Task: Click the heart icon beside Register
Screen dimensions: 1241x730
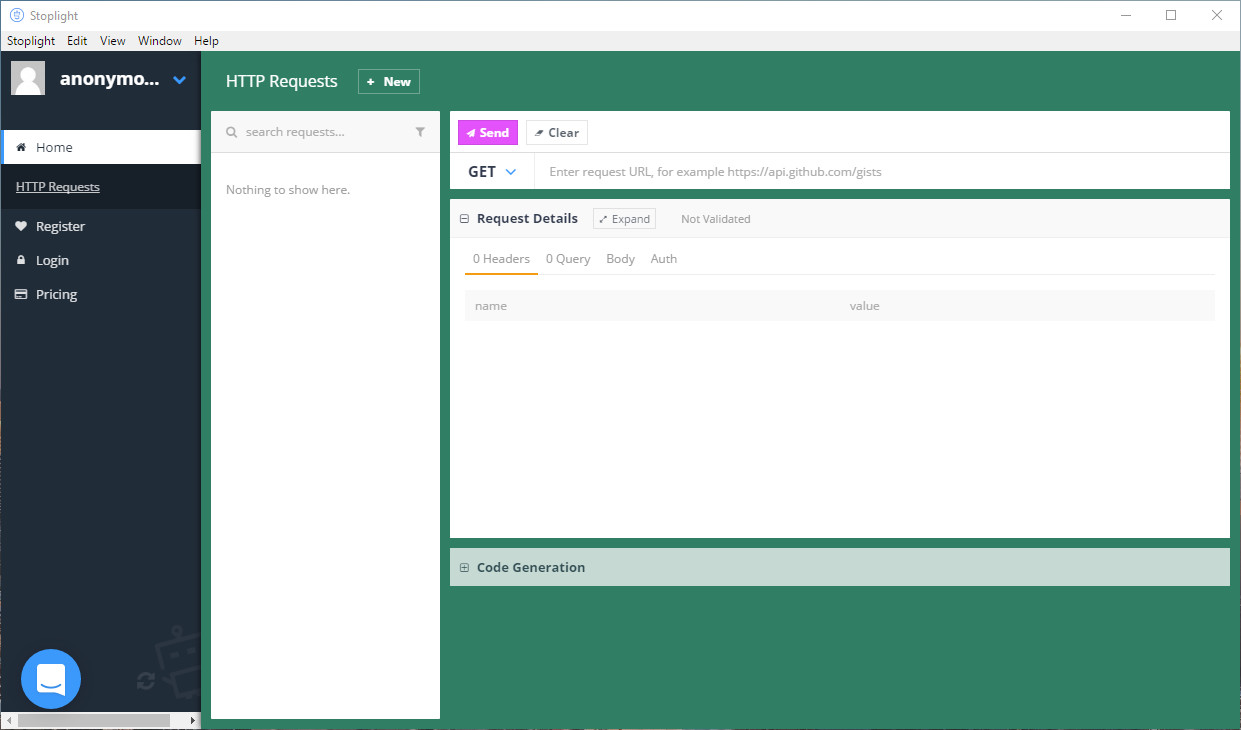Action: click(21, 226)
